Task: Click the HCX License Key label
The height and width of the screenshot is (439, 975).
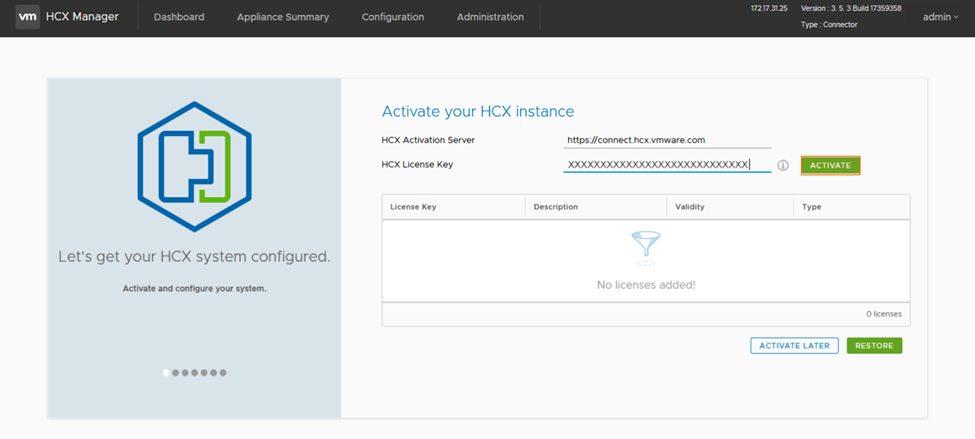Action: pos(417,165)
